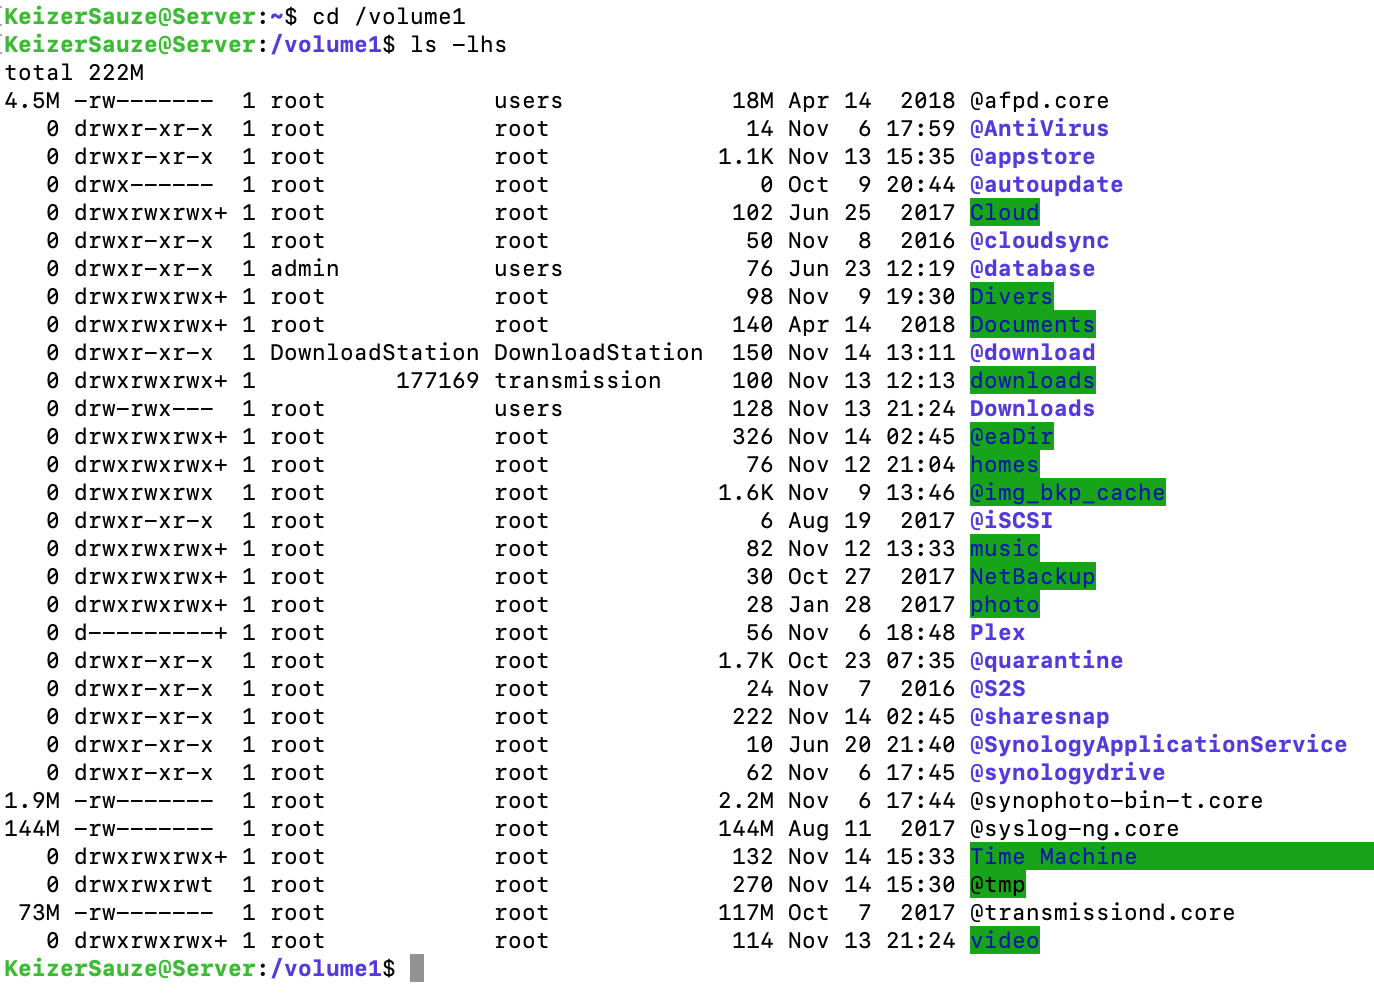This screenshot has height=996, width=1374.
Task: Select the @SynologyApplicationService directory name
Action: (1157, 744)
